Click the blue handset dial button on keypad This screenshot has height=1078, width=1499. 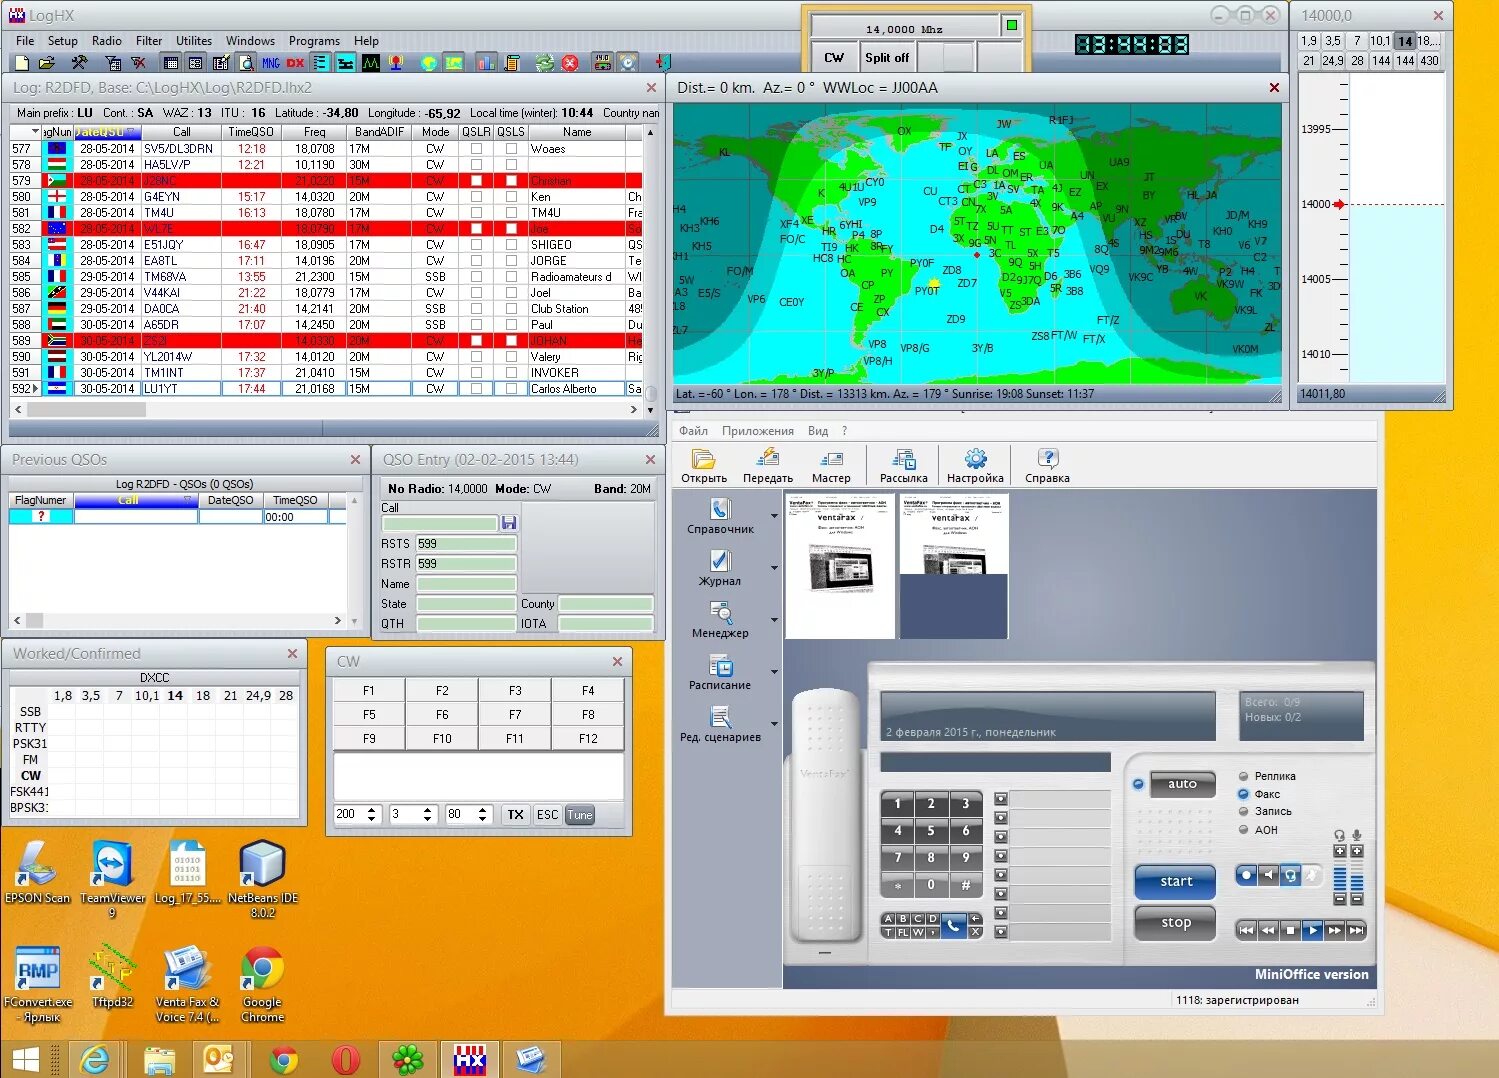pos(954,925)
